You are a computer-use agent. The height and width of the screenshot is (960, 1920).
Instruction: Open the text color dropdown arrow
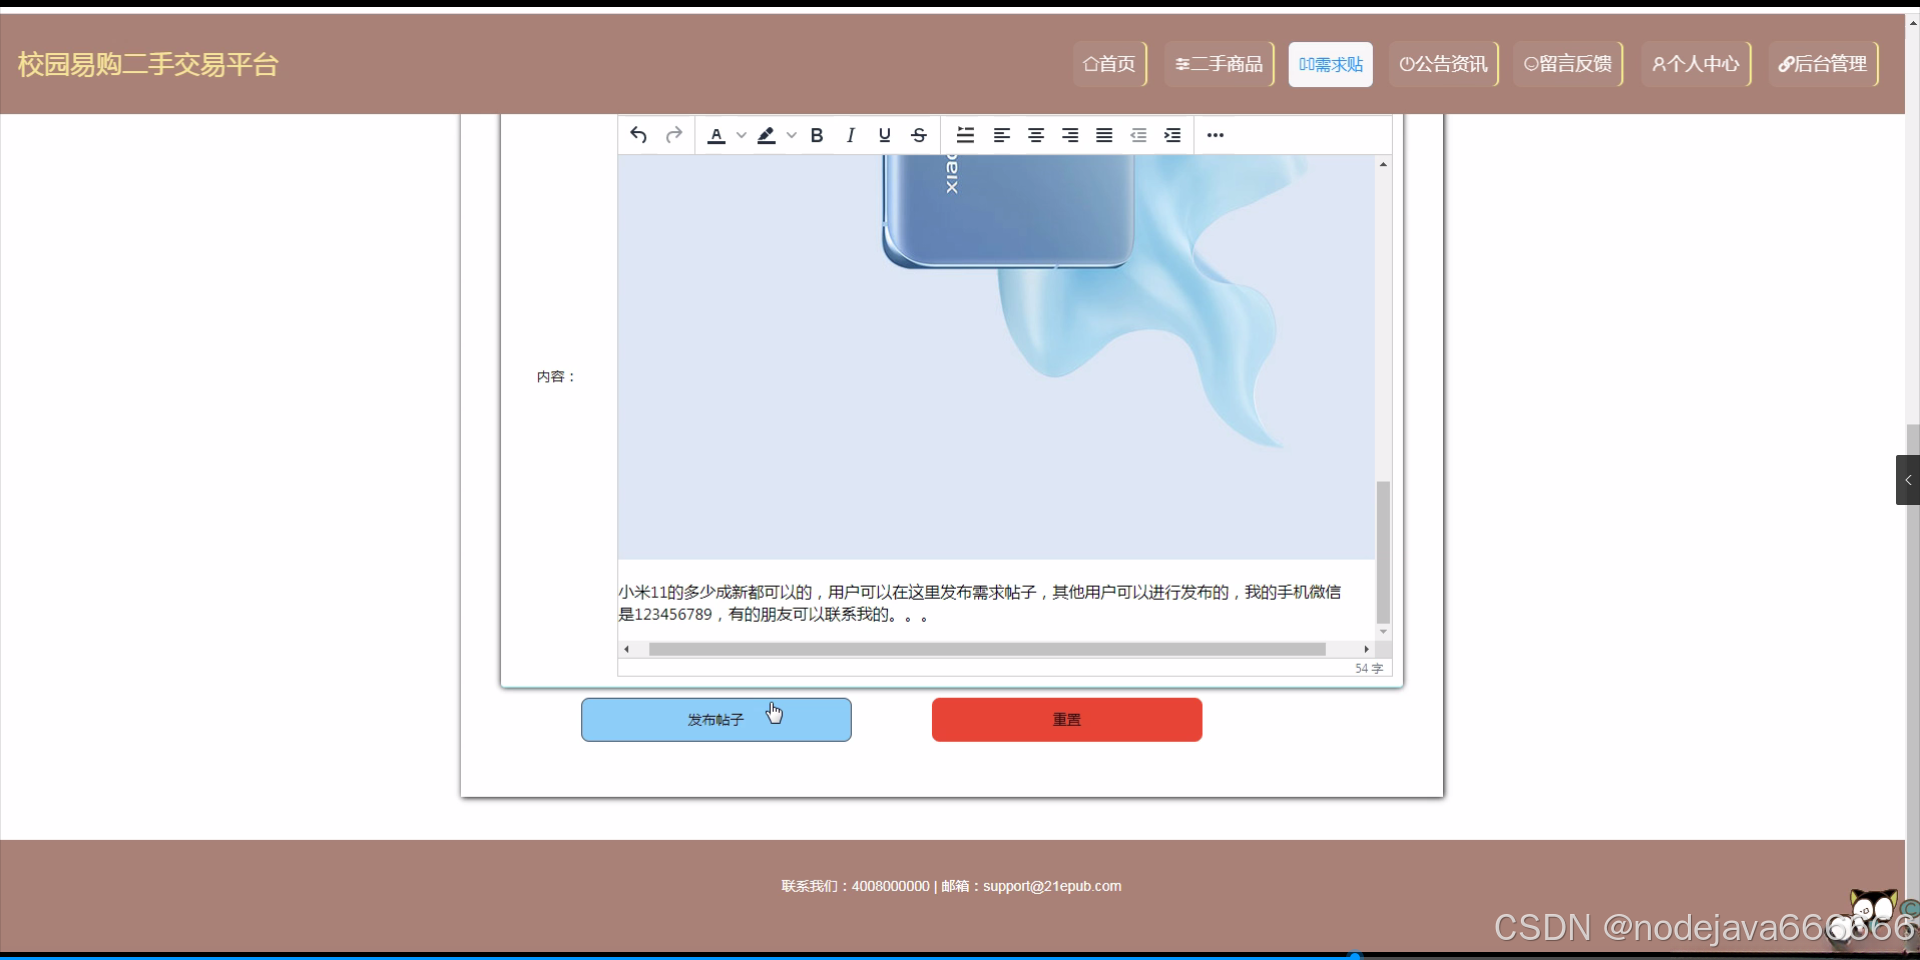(x=741, y=135)
